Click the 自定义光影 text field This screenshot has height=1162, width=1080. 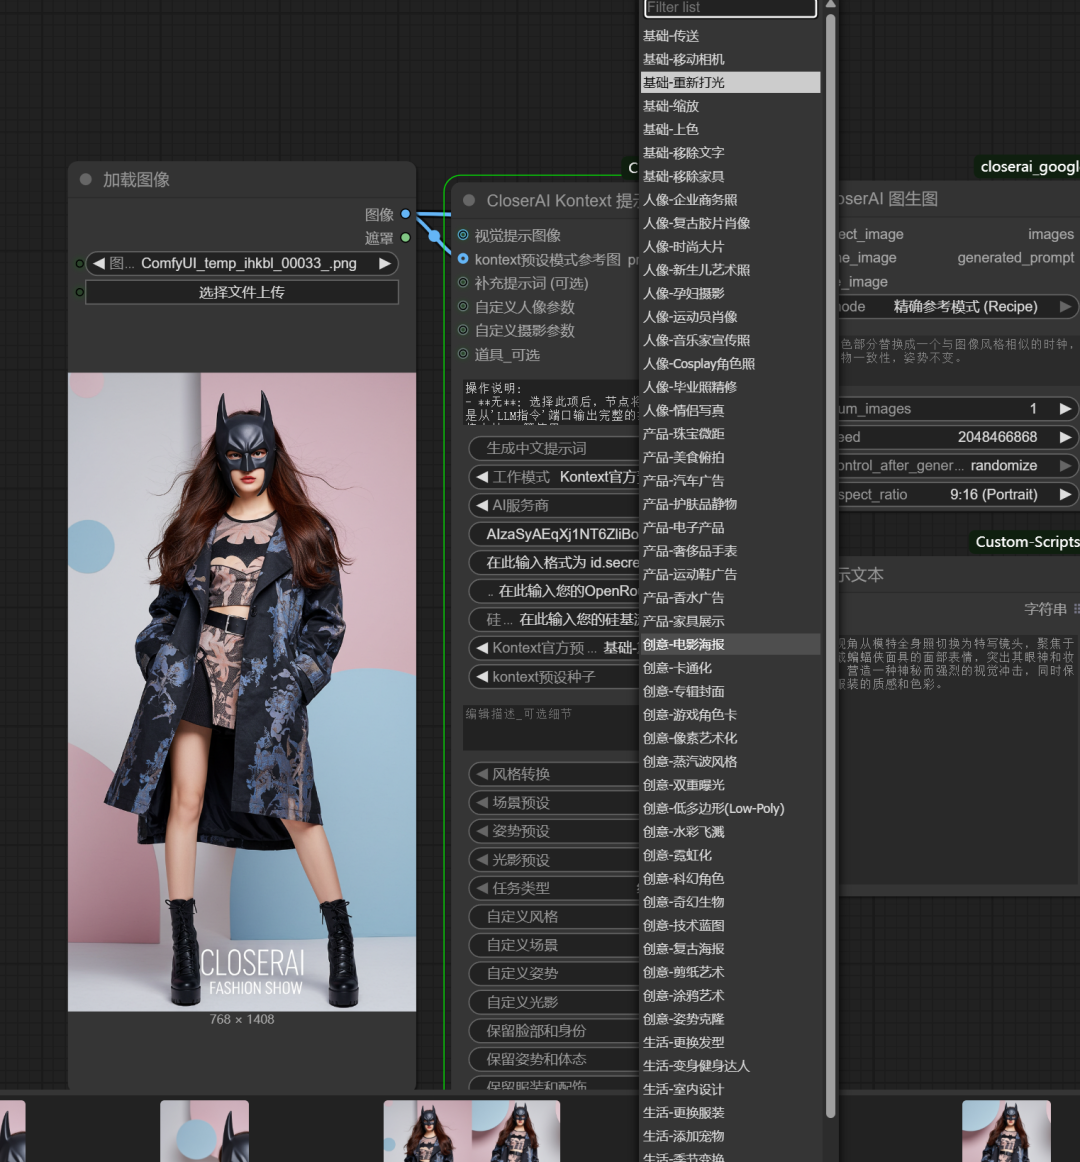pos(554,1002)
